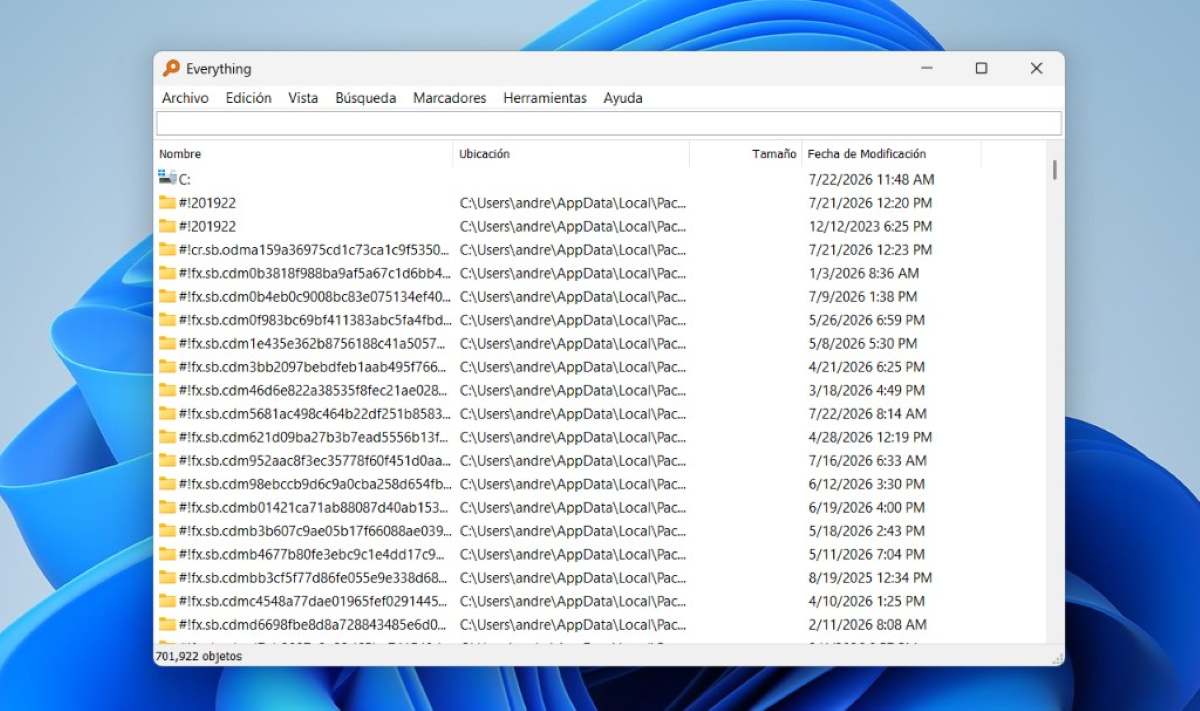The image size is (1200, 711).
Task: Click date '1/3/2026 8:36 AM'
Action: point(863,273)
